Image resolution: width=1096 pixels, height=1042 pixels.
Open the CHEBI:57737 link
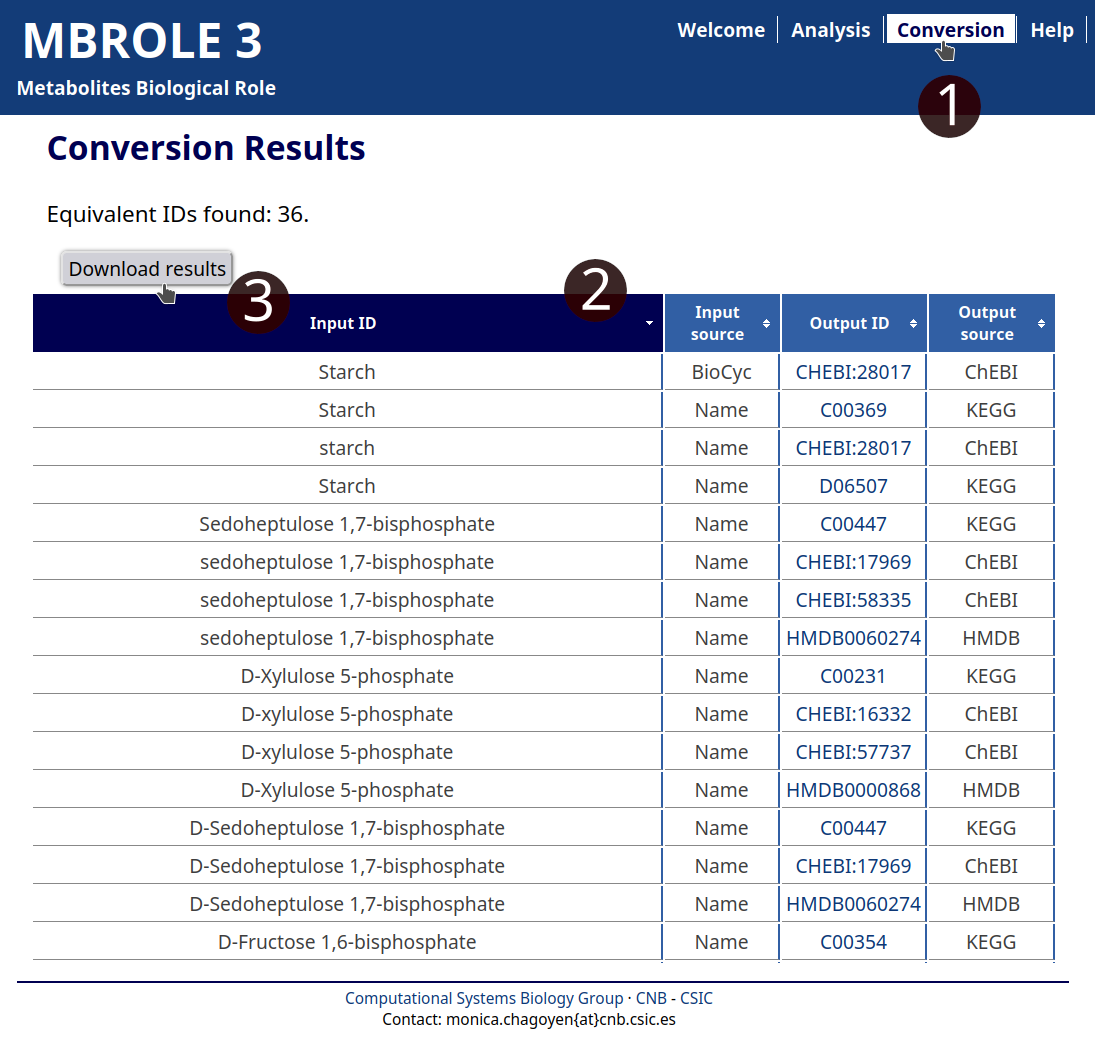pos(853,752)
